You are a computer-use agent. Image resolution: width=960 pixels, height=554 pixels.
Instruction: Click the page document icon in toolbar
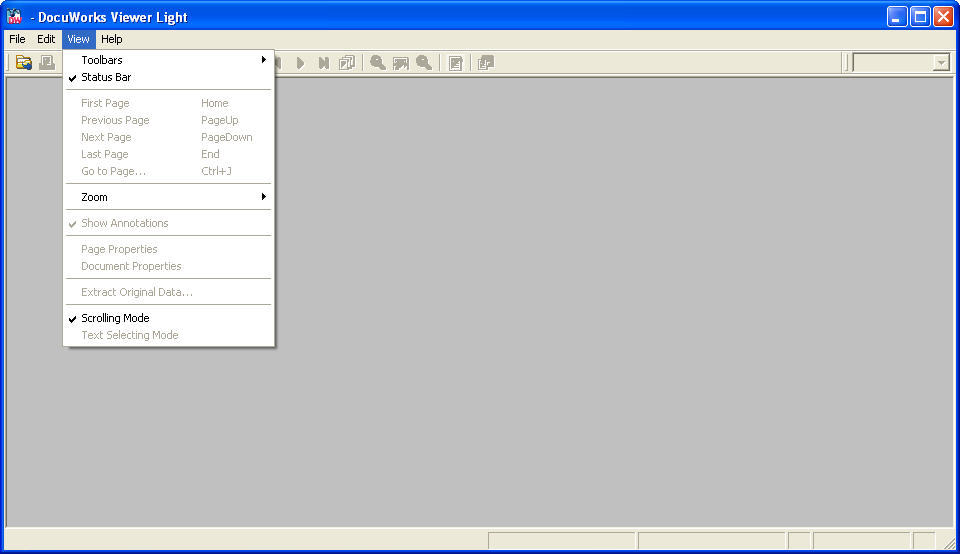tap(456, 62)
